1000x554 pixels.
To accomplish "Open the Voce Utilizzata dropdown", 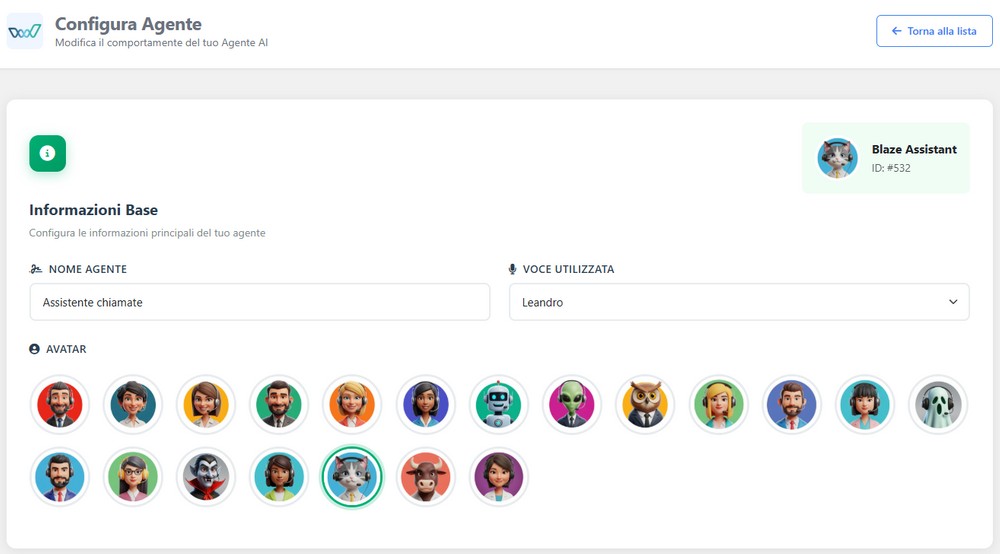I will [739, 302].
